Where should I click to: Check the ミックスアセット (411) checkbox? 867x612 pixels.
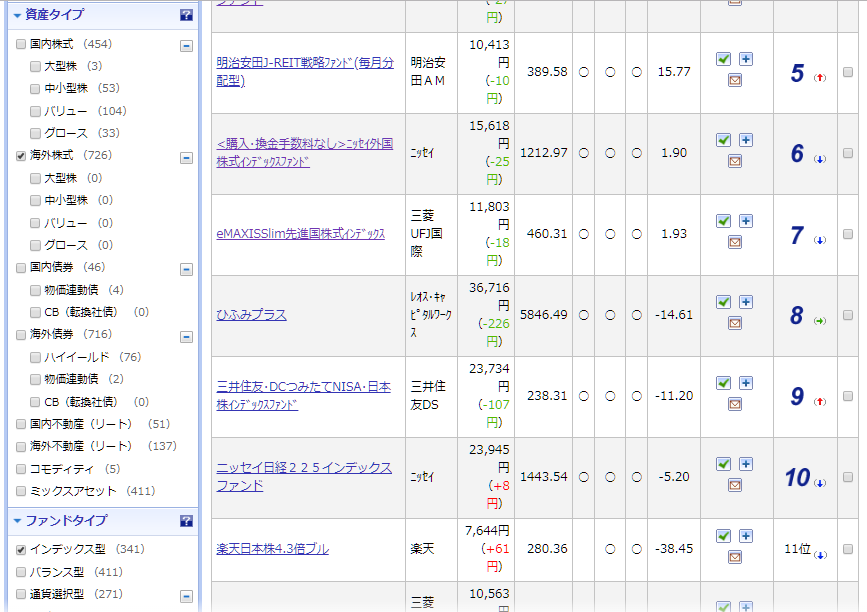(x=21, y=491)
